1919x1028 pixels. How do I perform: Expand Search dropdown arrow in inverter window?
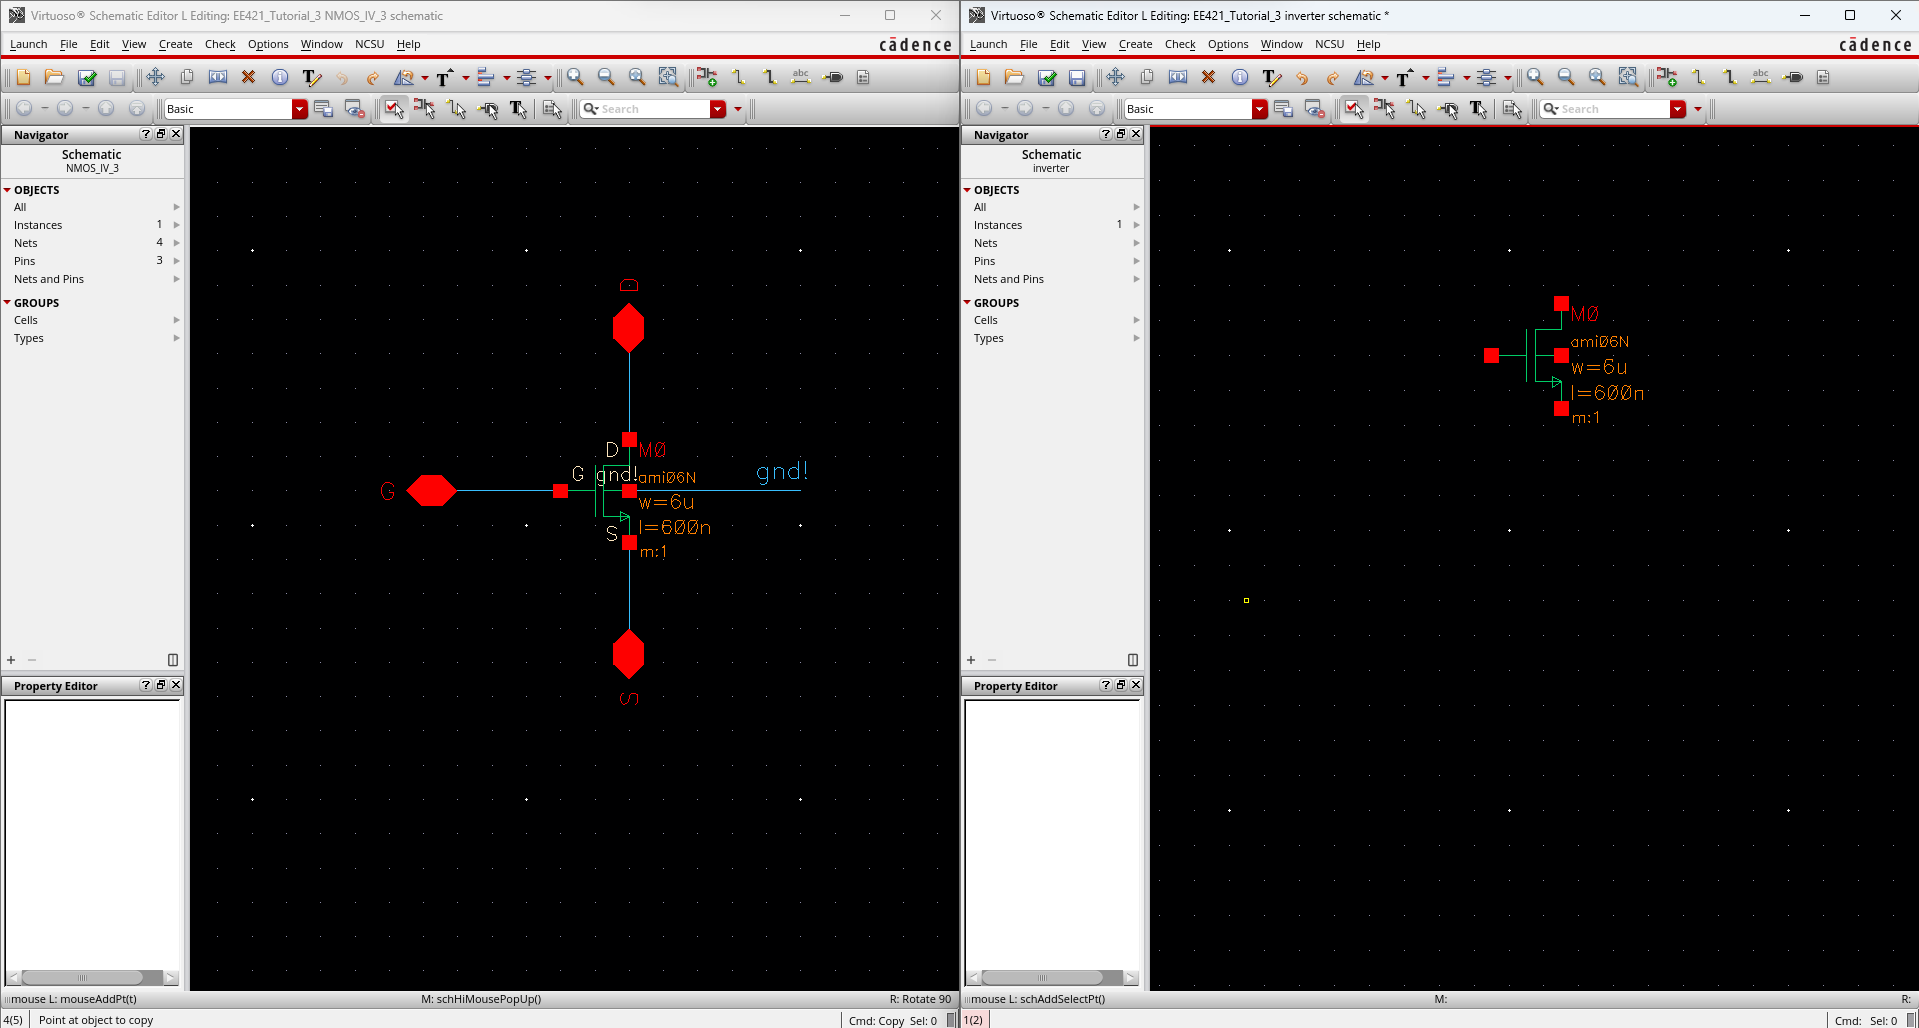coord(1677,109)
